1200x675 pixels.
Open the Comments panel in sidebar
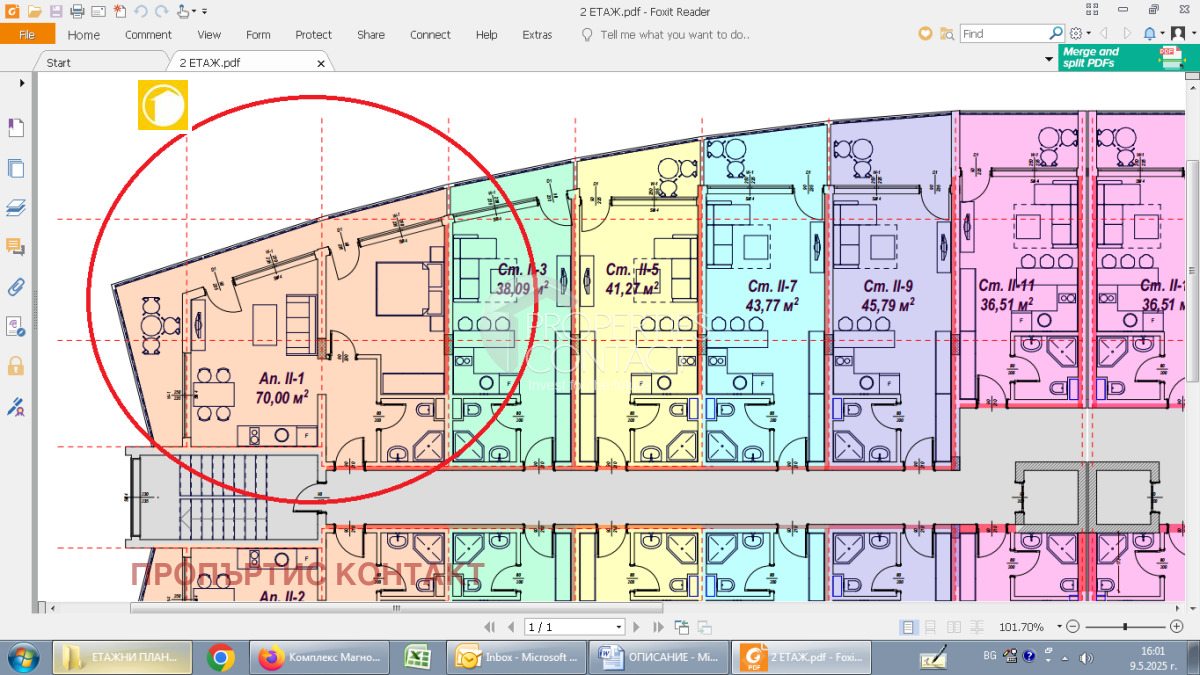pos(16,247)
